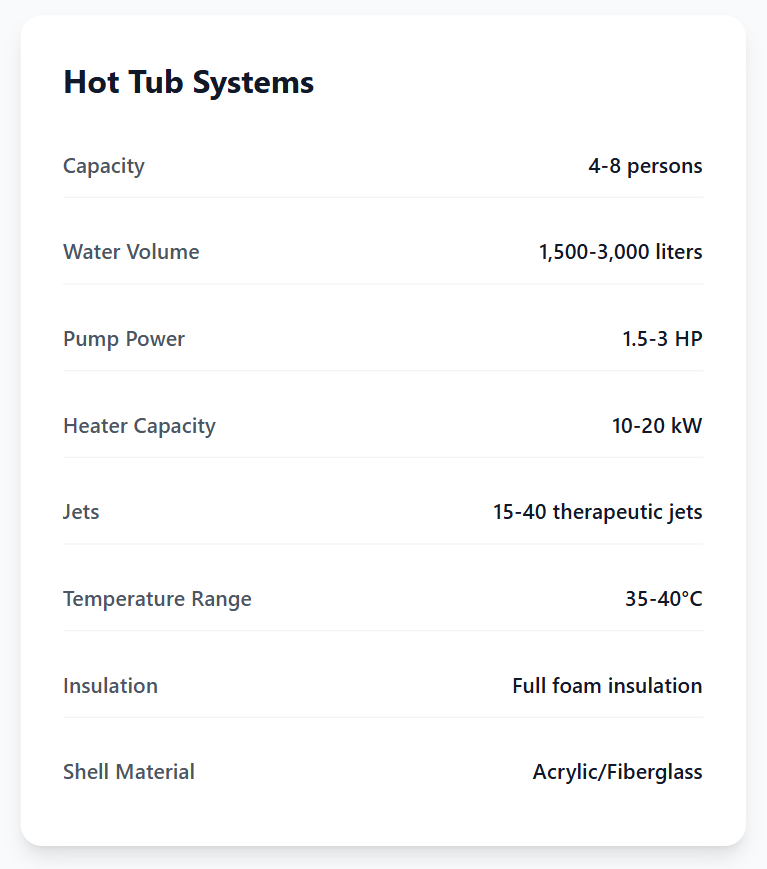Click the Acrylic/Fiberglass value
This screenshot has height=869, width=767.
tap(617, 772)
